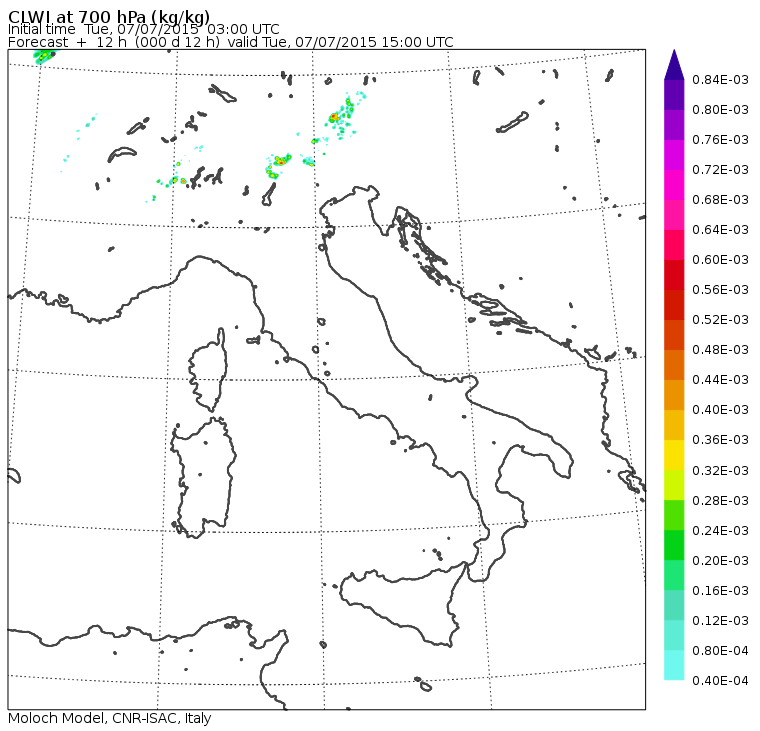760x731 pixels.
Task: Click the 0.24E-03 colorbar label
Action: pyautogui.click(x=720, y=531)
